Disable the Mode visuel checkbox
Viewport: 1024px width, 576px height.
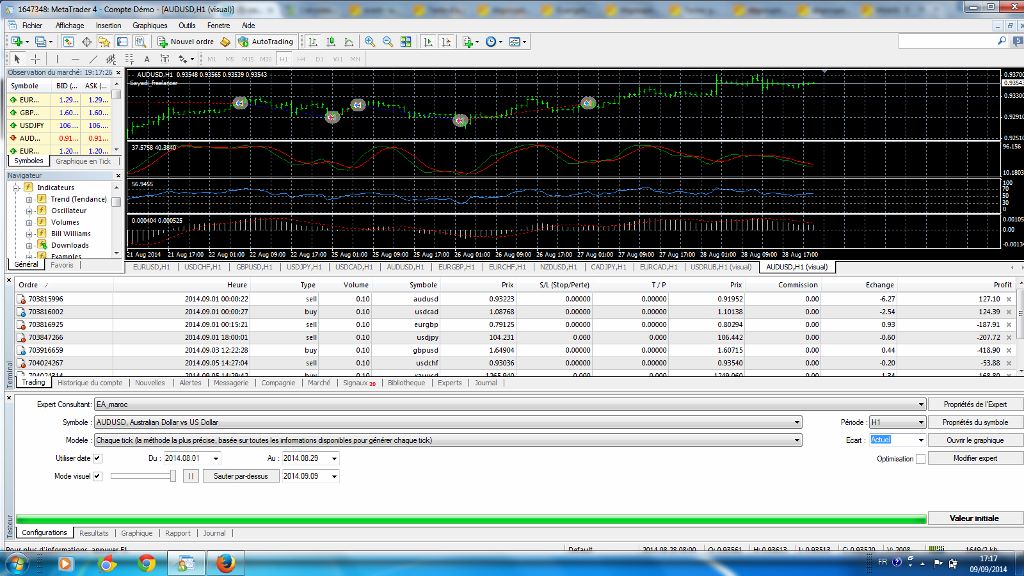97,476
